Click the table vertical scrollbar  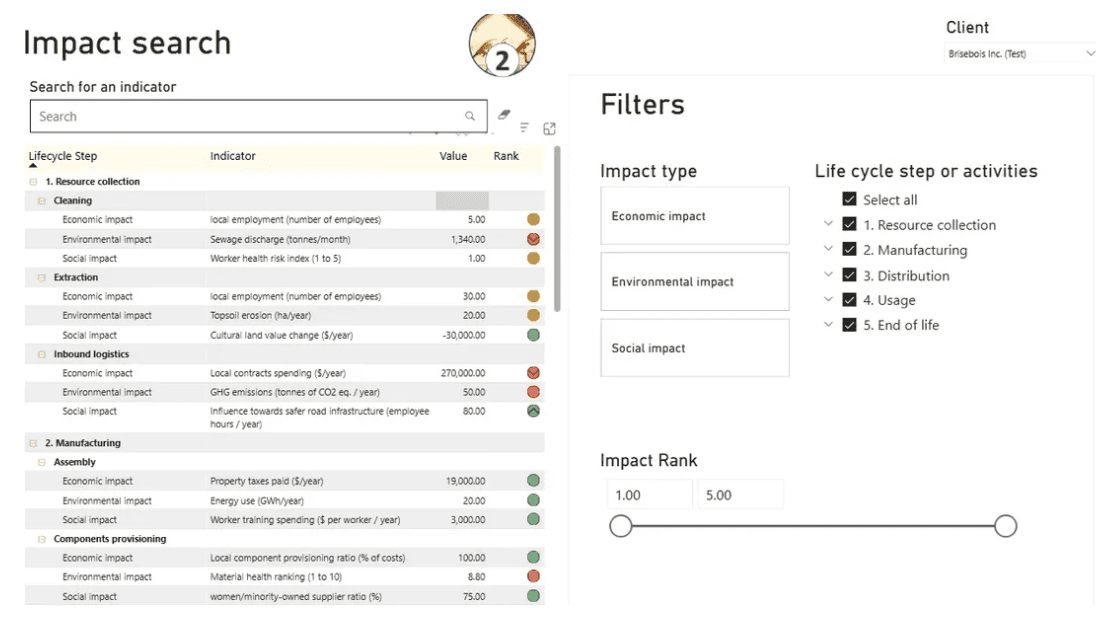pyautogui.click(x=557, y=229)
